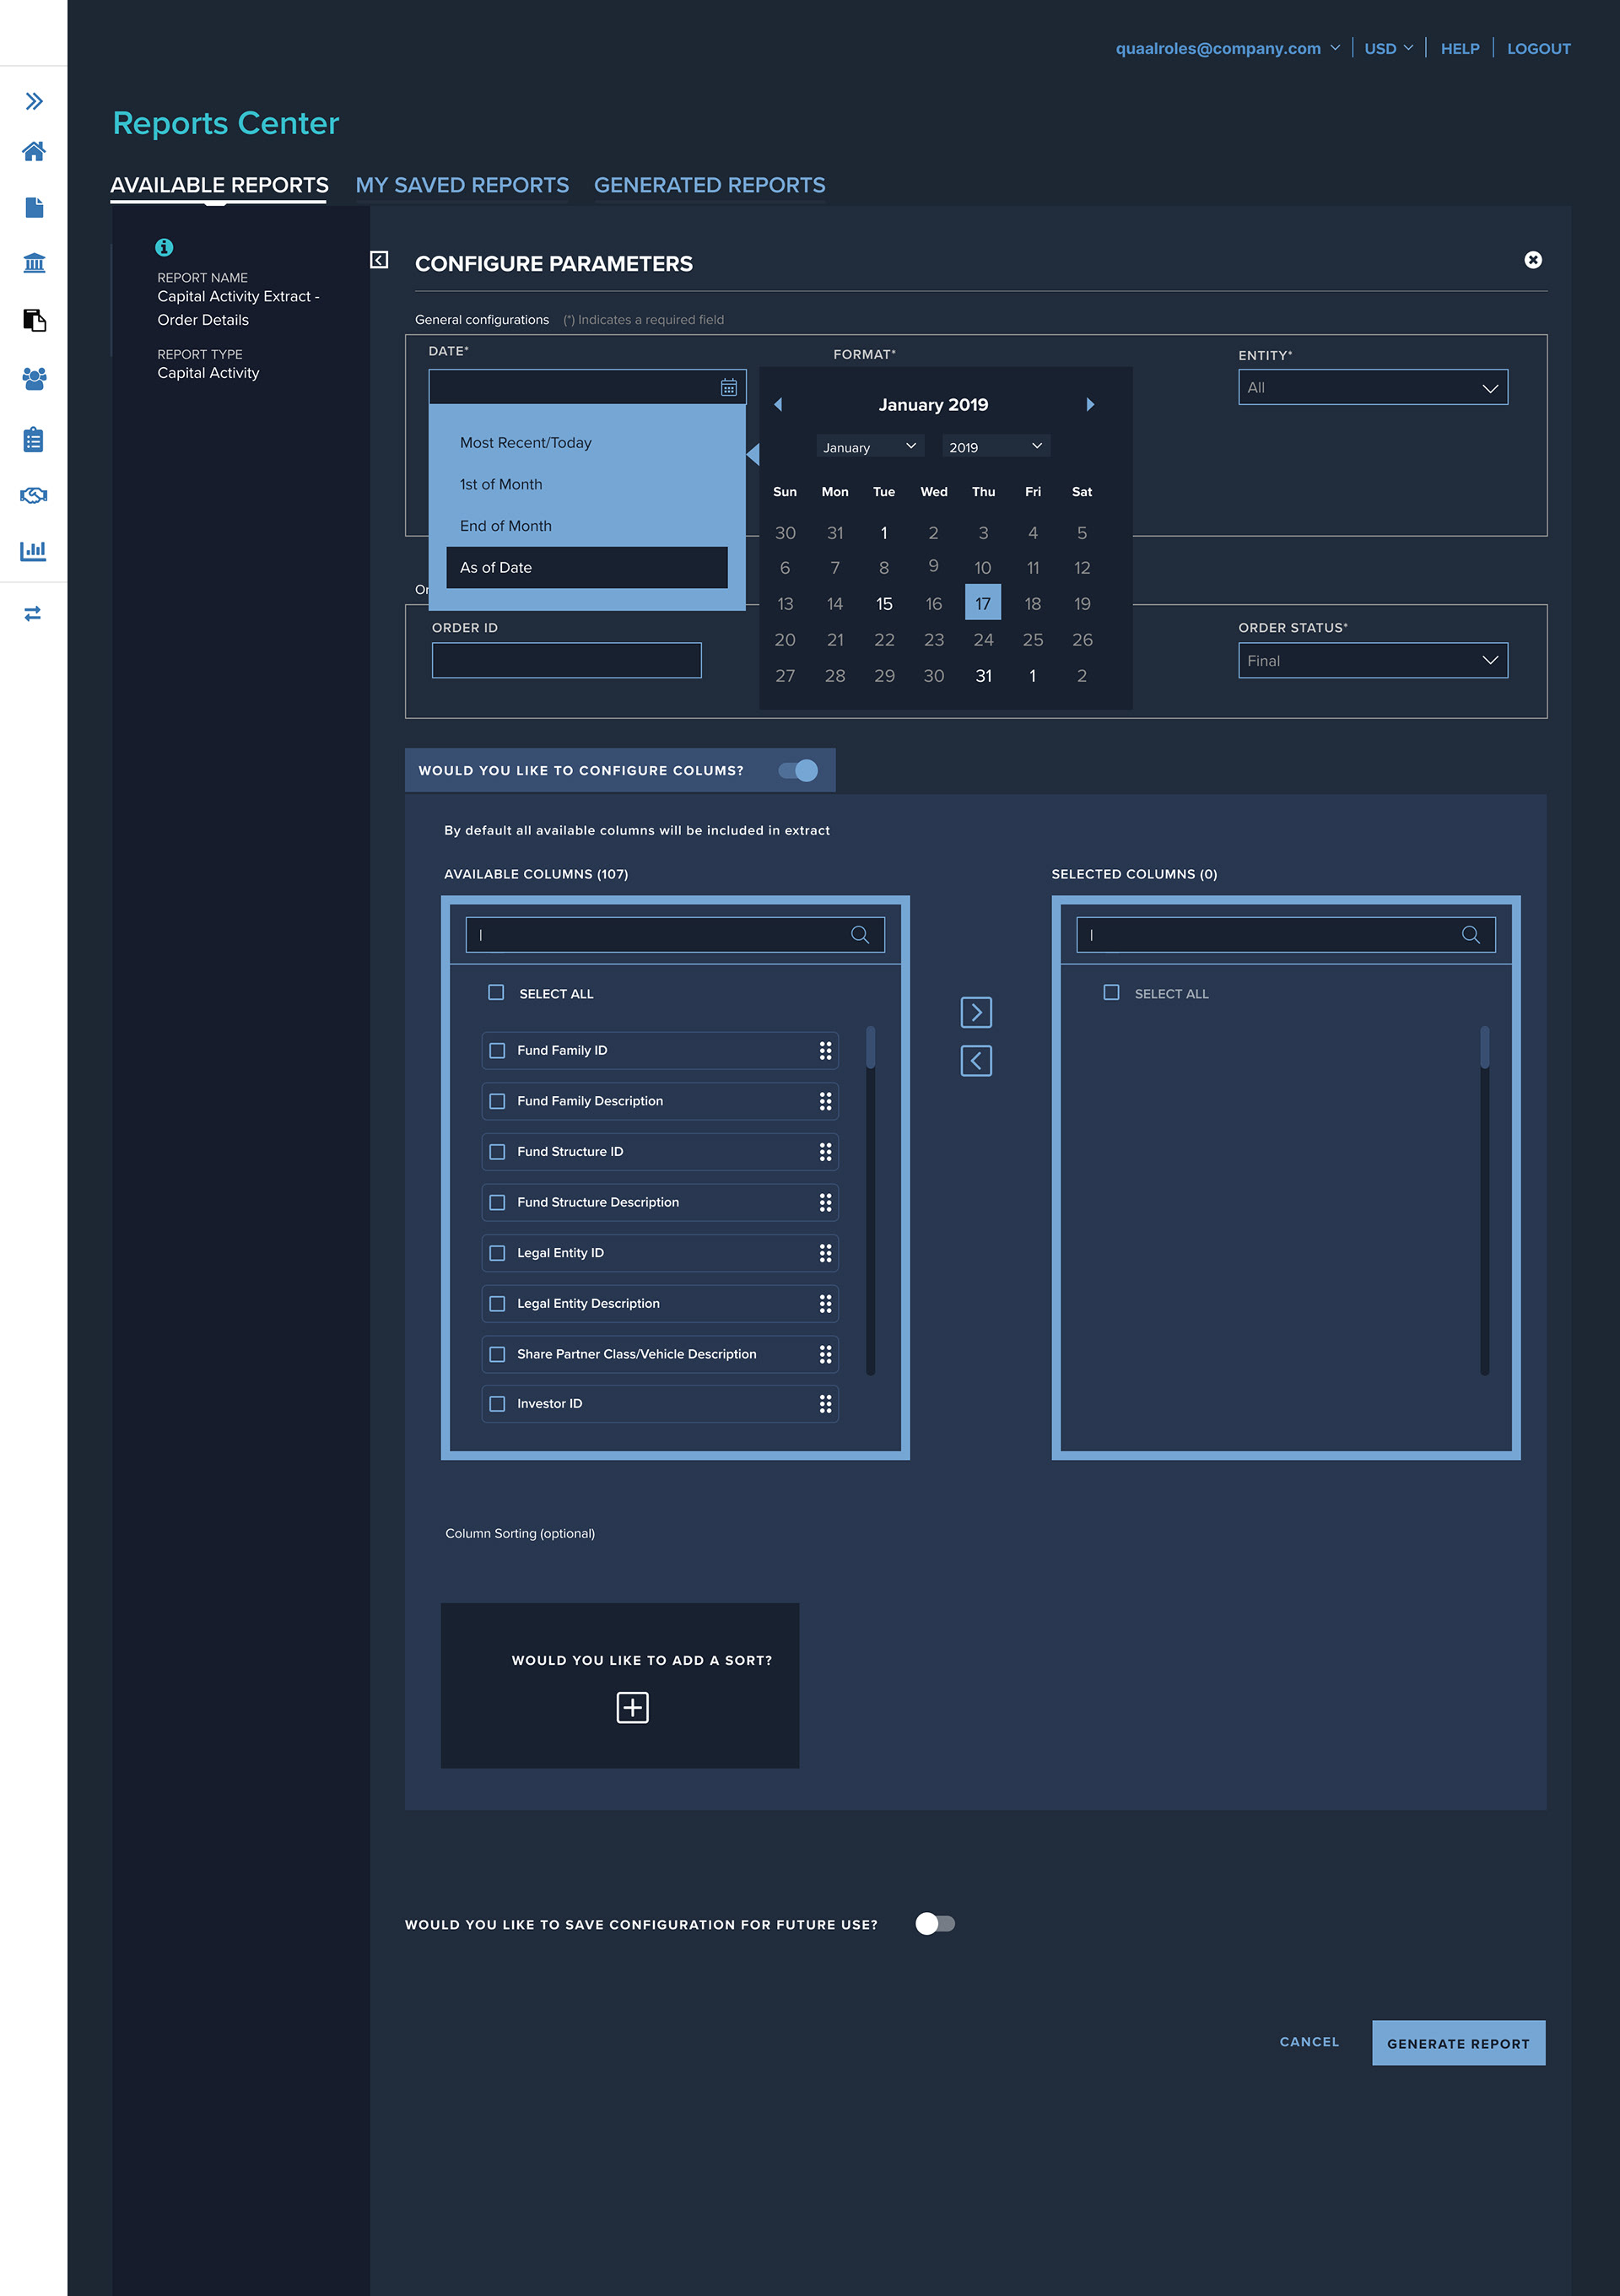Click Selected Columns scrollbar thumb
The width and height of the screenshot is (1620, 2296).
[1485, 1048]
